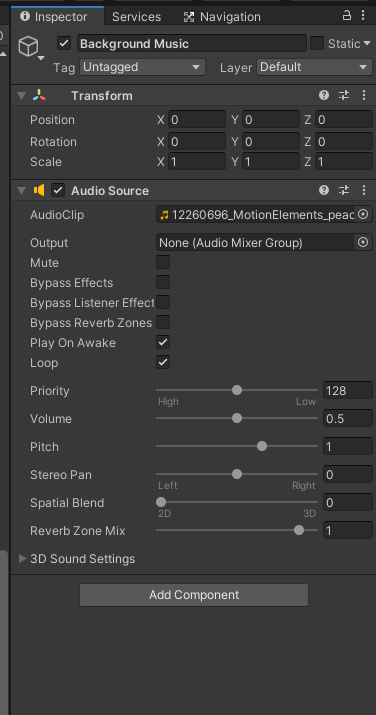Image resolution: width=376 pixels, height=715 pixels.
Task: Click the Spatial Blend value field
Action: click(348, 503)
